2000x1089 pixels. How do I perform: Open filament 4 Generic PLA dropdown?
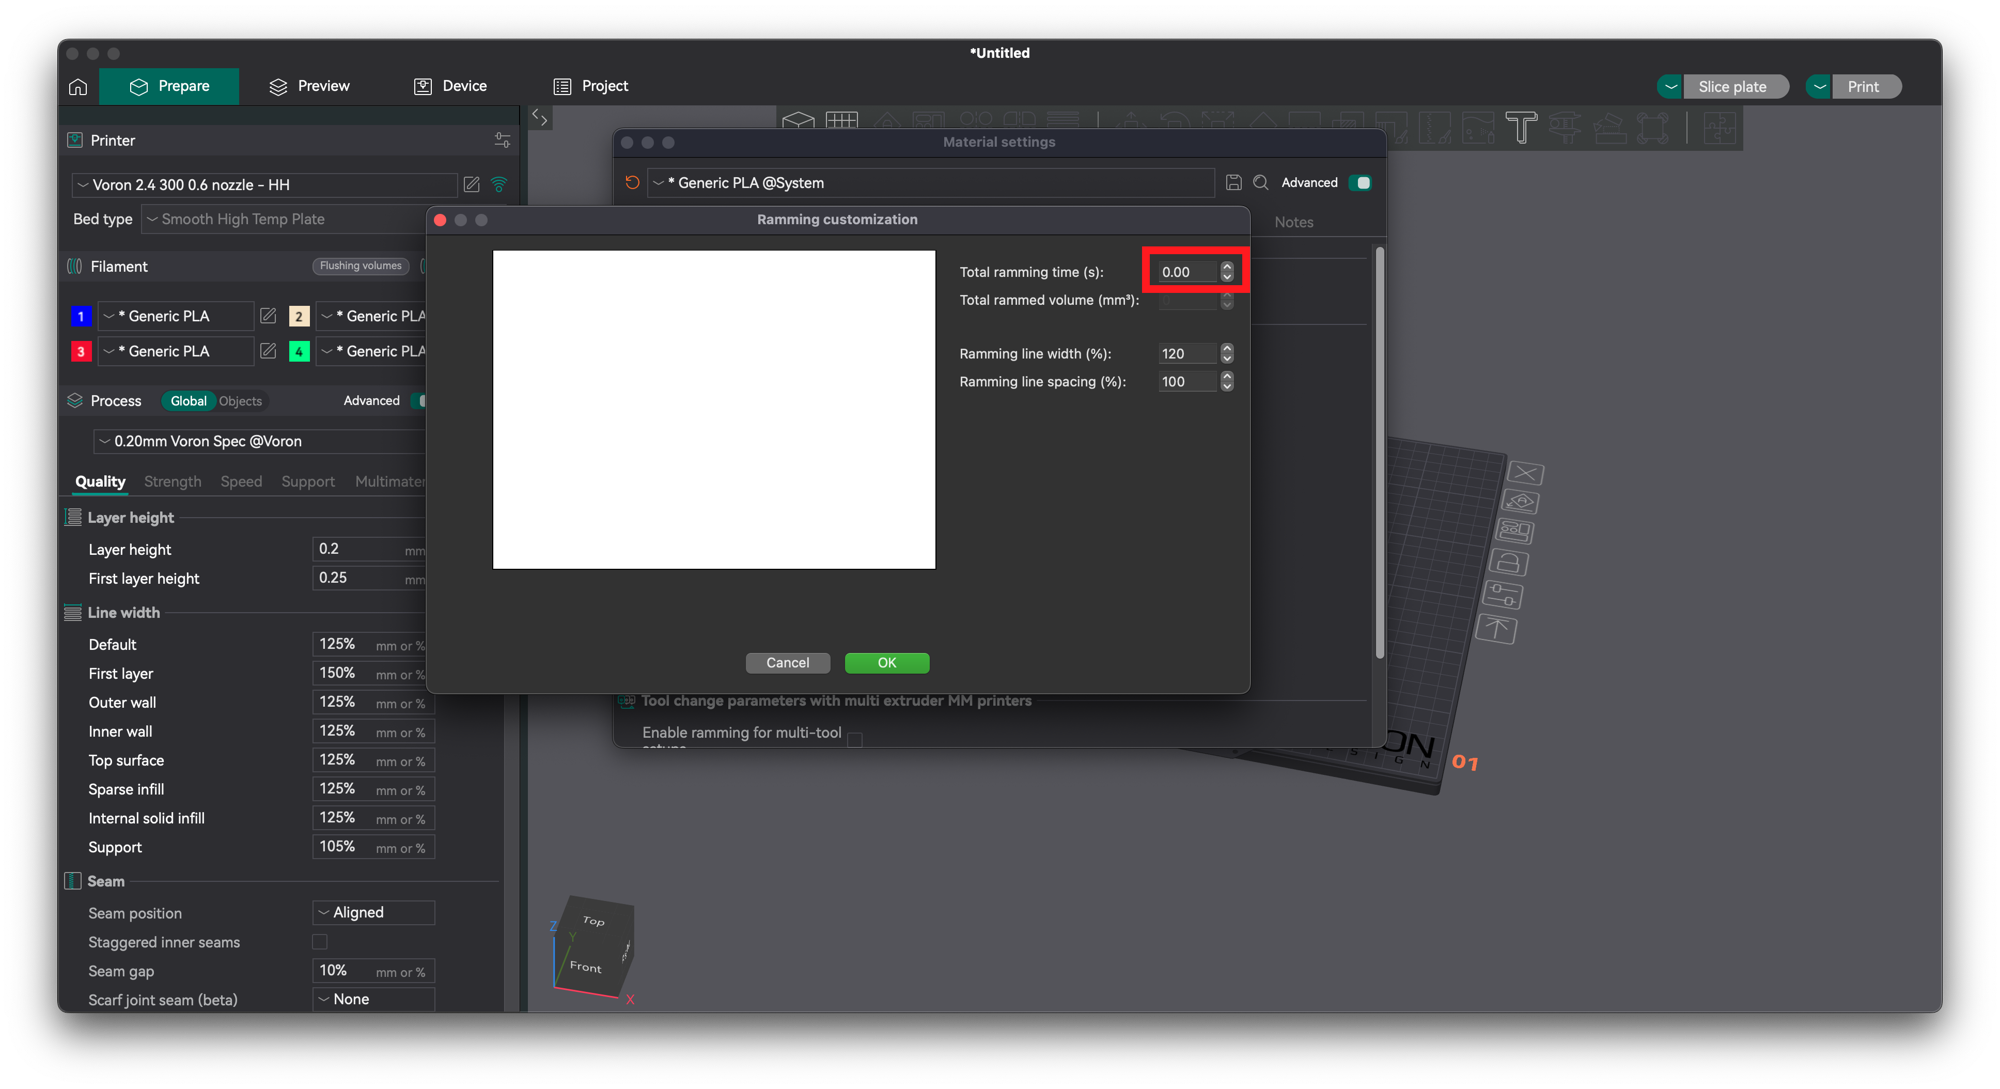click(372, 351)
